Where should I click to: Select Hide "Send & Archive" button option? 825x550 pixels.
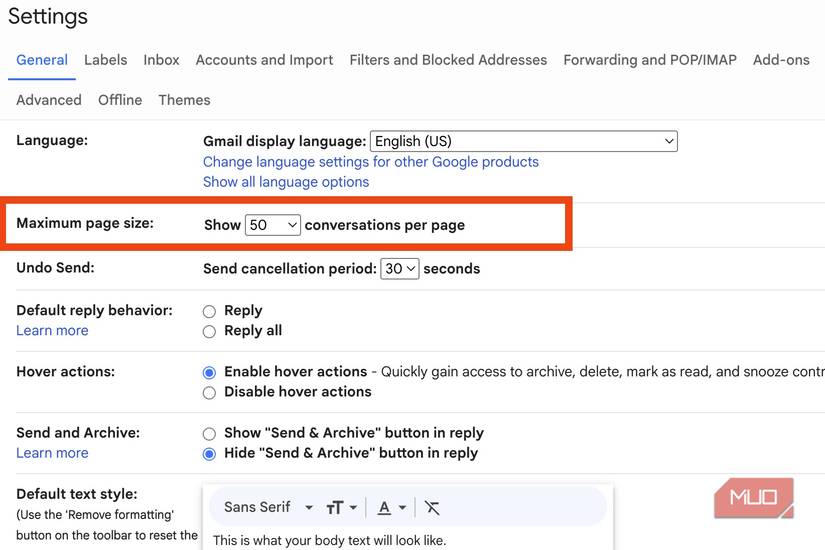pos(209,454)
